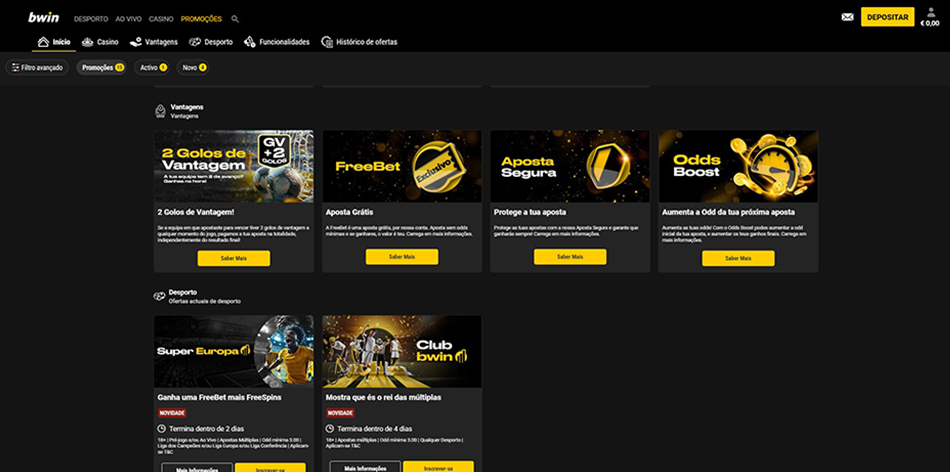Open the Club bwin banner image
950x472 pixels.
click(x=402, y=351)
